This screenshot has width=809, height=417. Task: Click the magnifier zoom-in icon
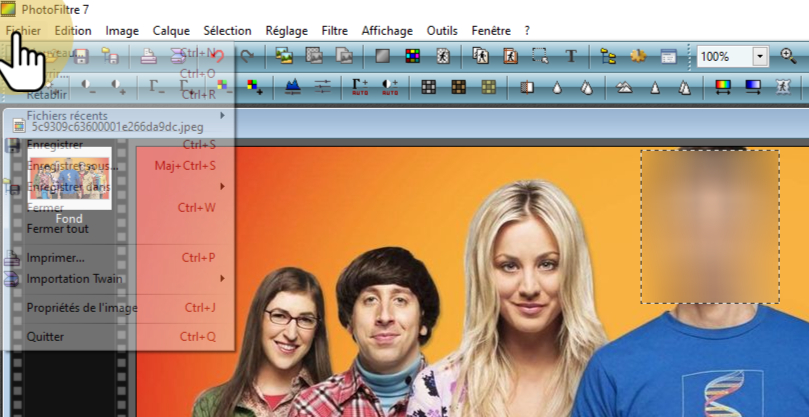coord(788,56)
